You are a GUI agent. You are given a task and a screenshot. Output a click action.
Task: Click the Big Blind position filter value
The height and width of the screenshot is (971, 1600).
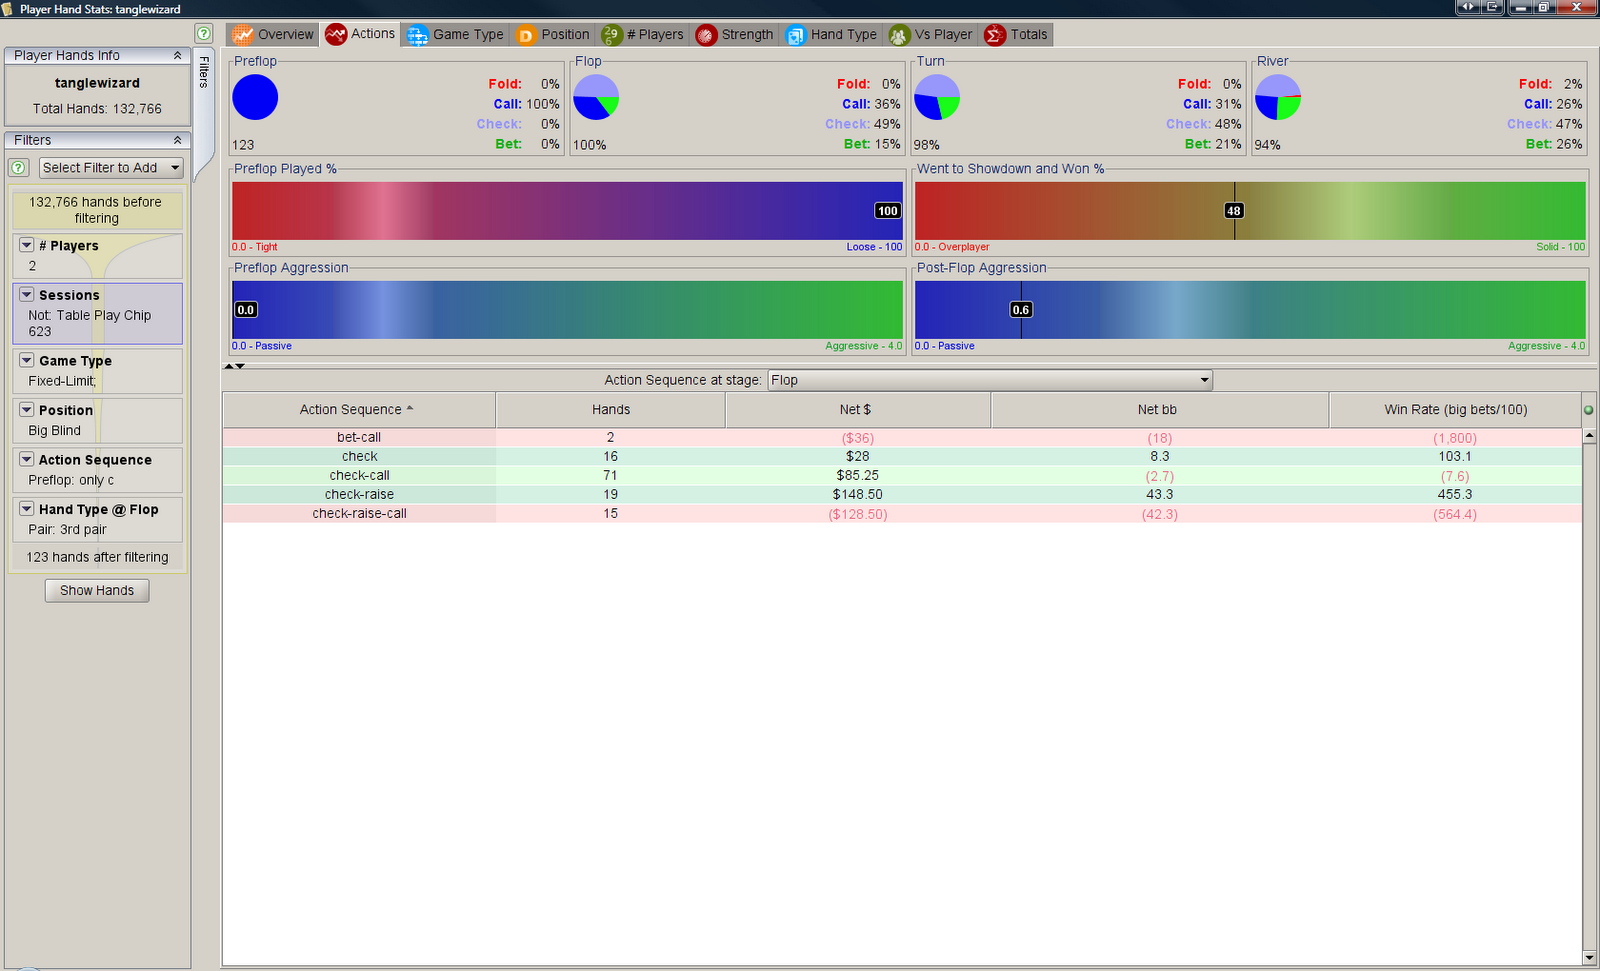pos(54,431)
